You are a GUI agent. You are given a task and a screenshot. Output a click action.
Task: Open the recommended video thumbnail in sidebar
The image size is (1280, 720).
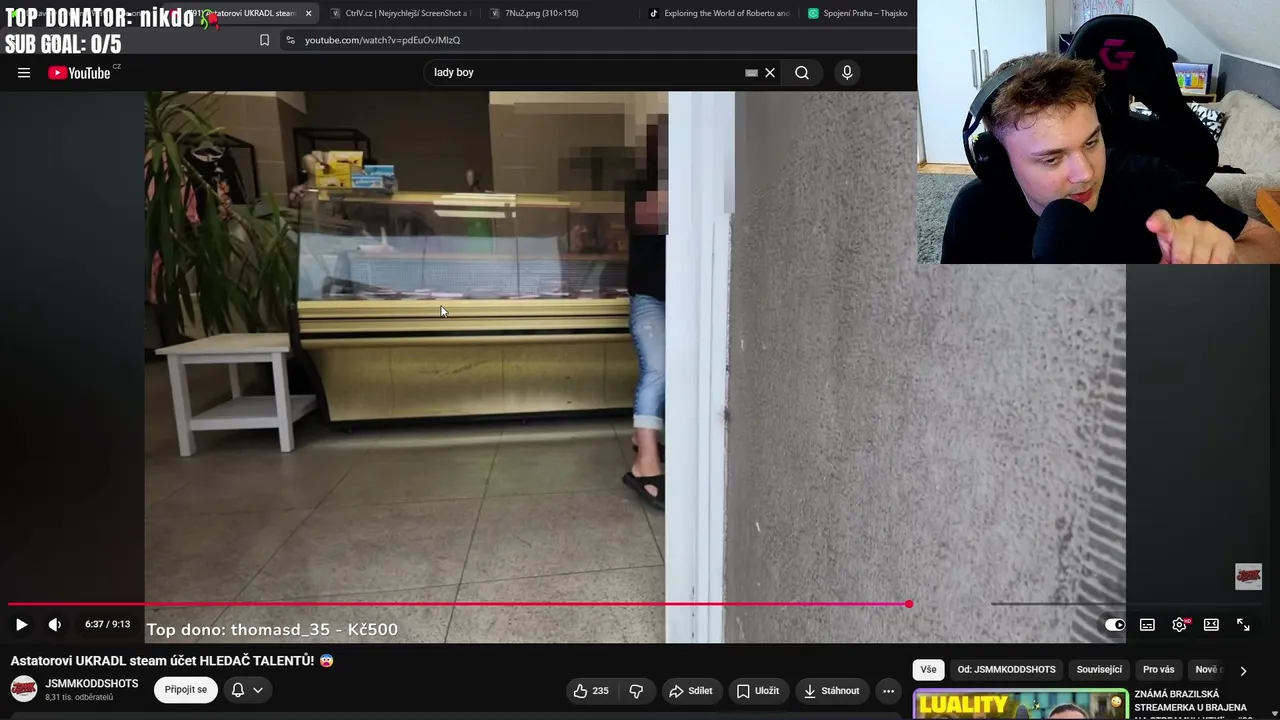click(x=1020, y=704)
